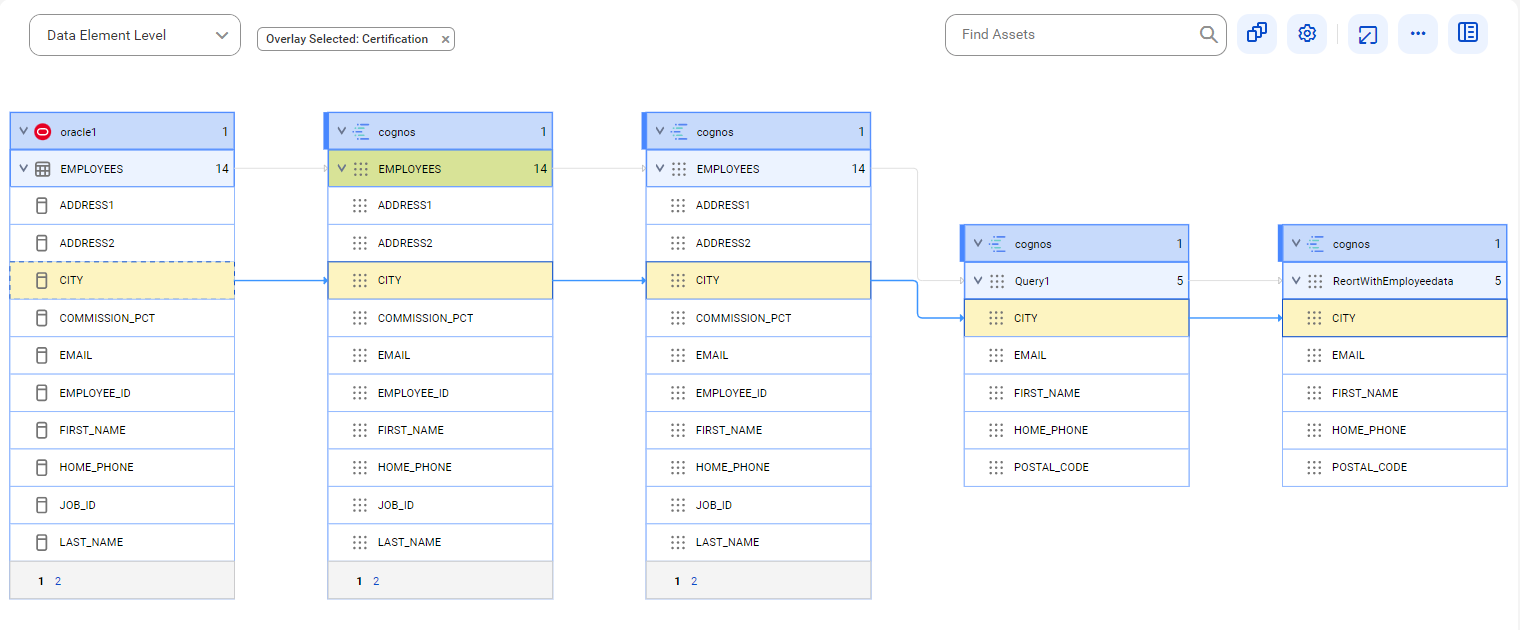Screen dimensions: 1520x630
Task: Collapse the oracle1 EMPLOYEES table
Action: pos(23,169)
